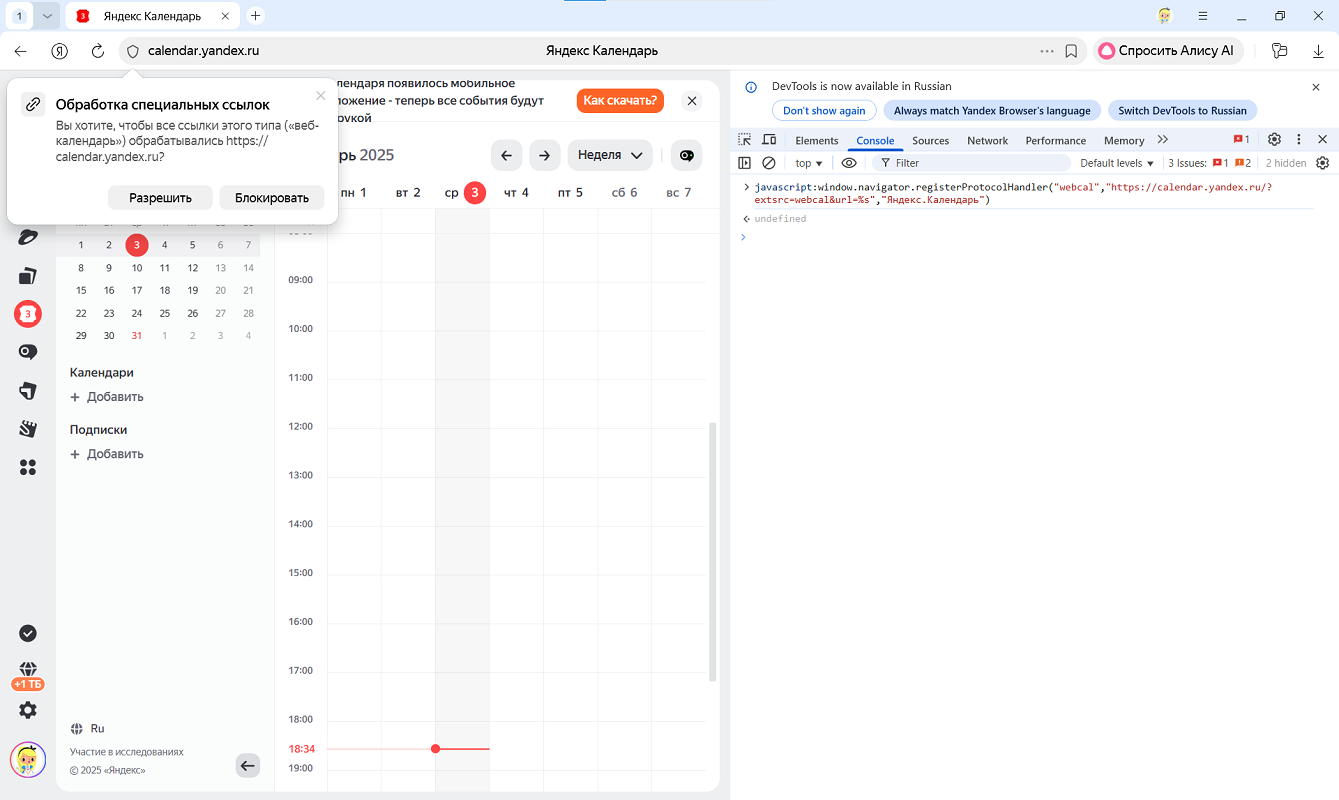Open the Yandex Messenger chat bubble sidebar icon

point(28,352)
